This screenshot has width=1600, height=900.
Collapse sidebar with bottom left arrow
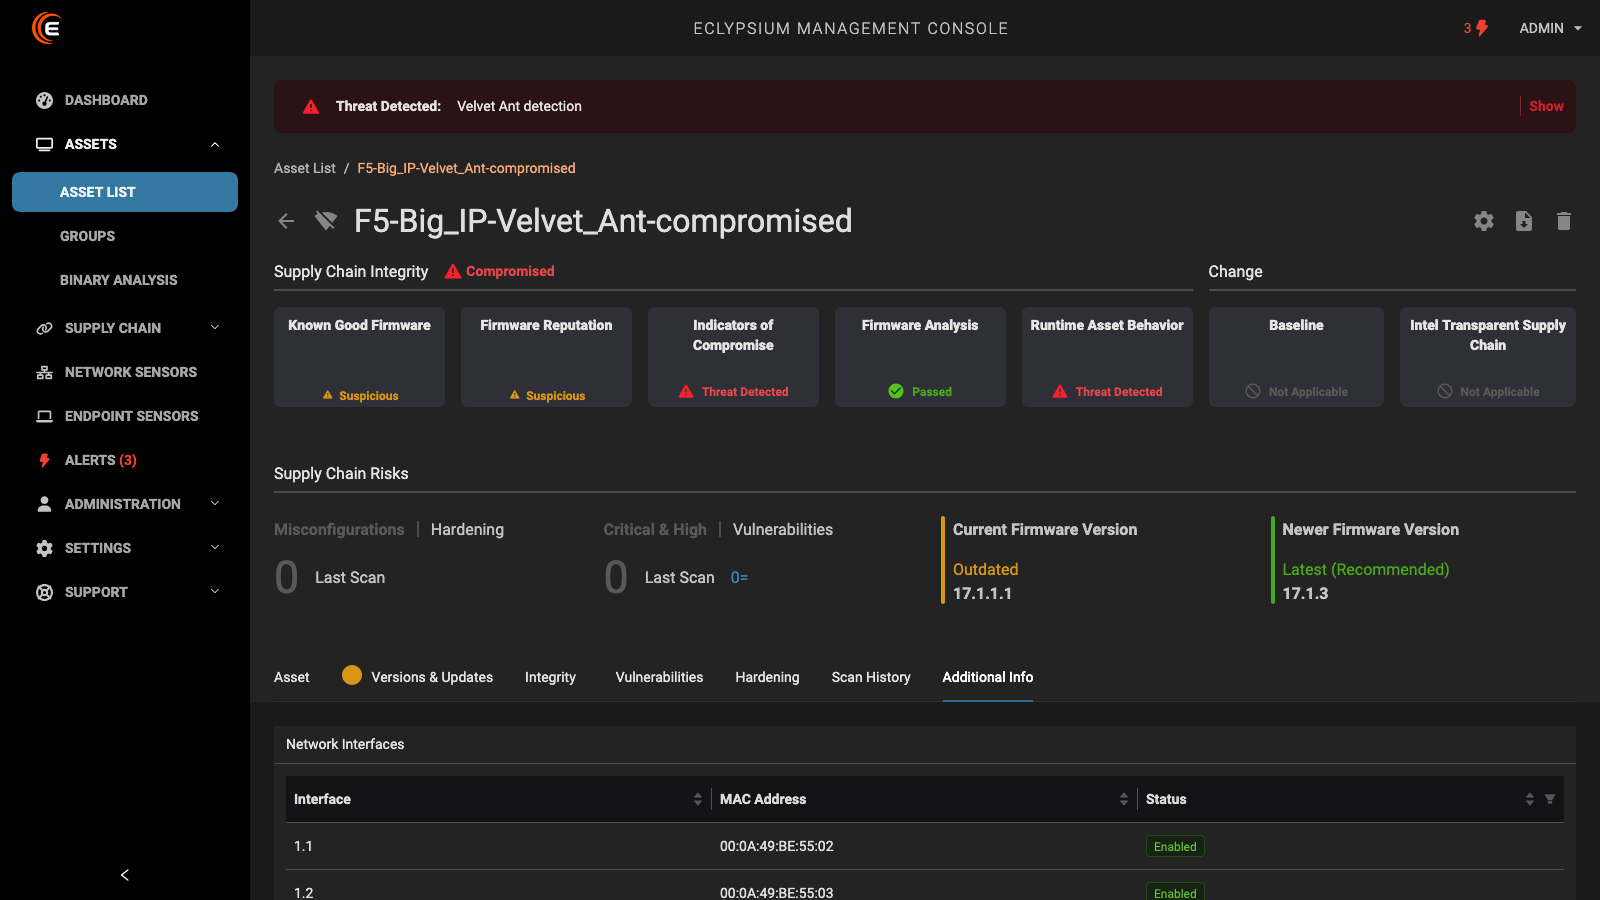click(x=125, y=875)
